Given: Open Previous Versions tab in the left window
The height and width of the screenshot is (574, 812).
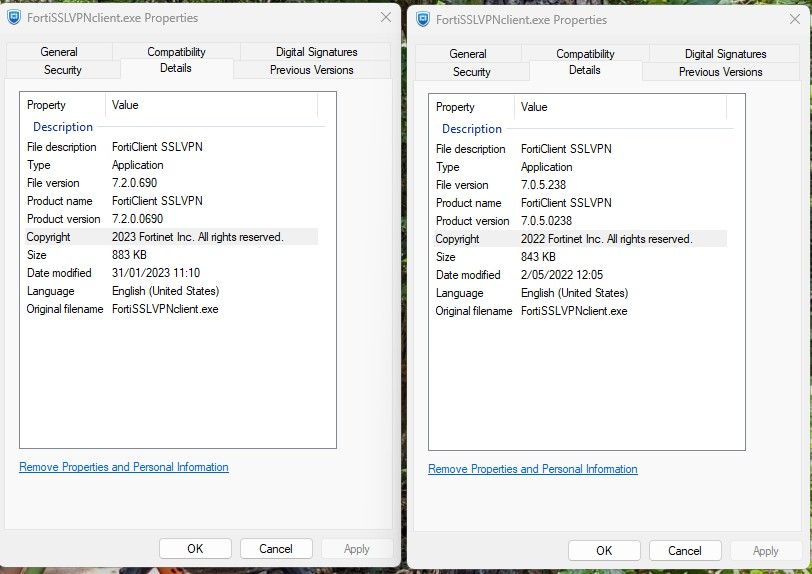Looking at the screenshot, I should 312,70.
